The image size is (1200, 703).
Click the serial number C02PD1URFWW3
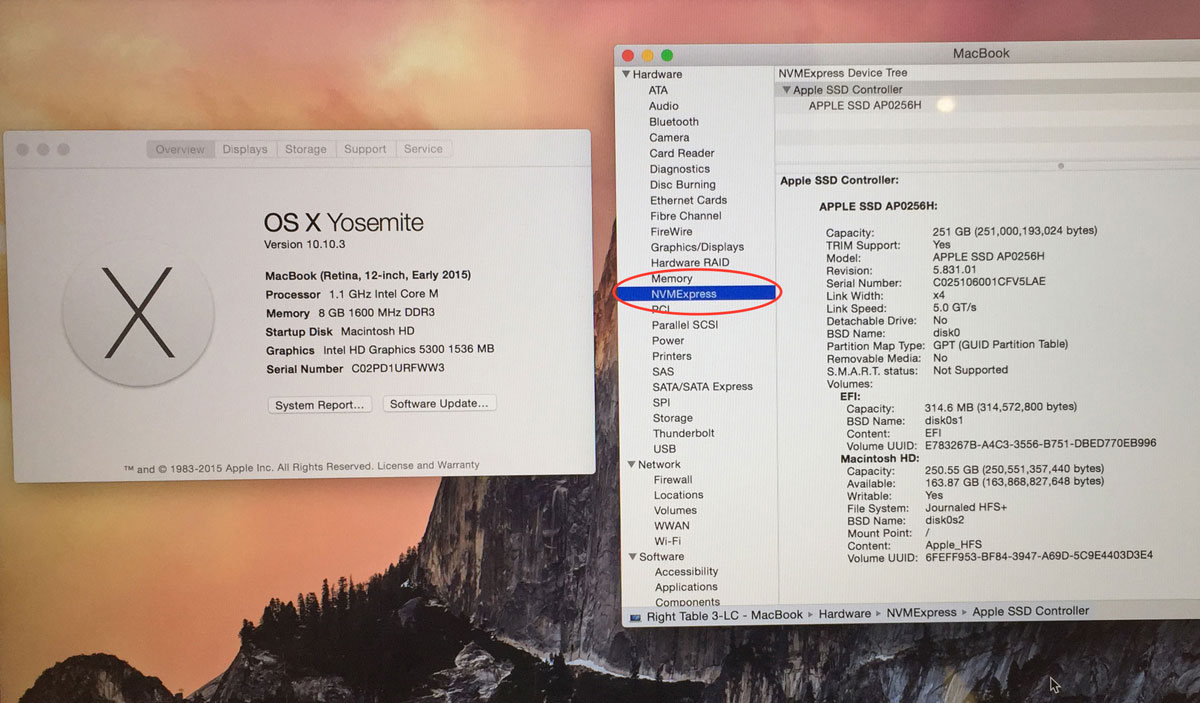(x=398, y=369)
